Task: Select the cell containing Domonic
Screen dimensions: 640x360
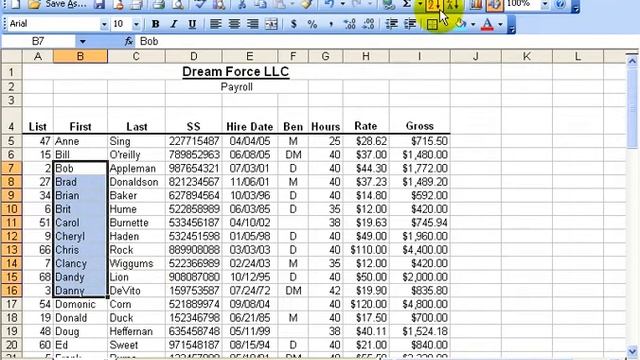Action: pos(80,304)
